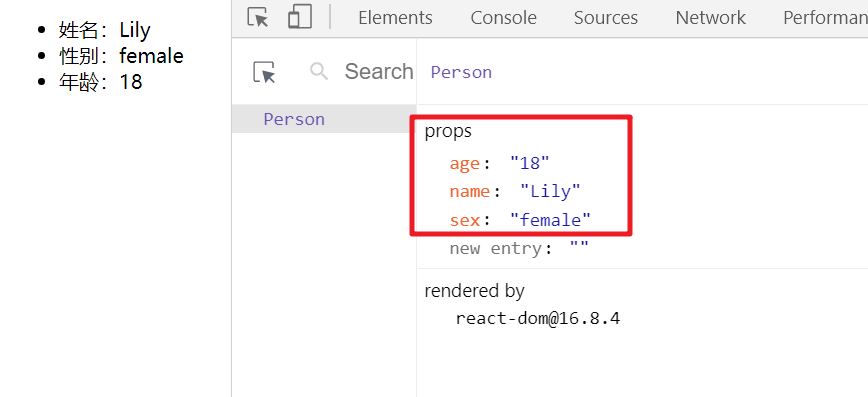Viewport: 868px width, 397px height.
Task: Open the Performance tab
Action: point(825,18)
